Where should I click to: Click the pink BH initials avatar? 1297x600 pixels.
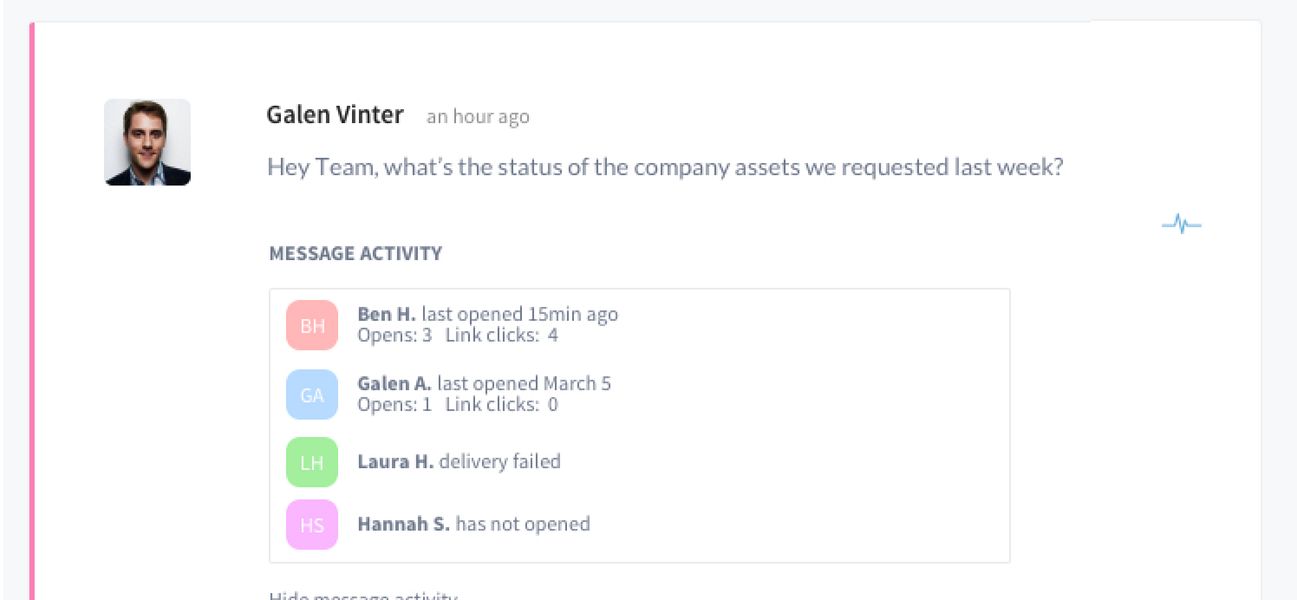tap(312, 325)
